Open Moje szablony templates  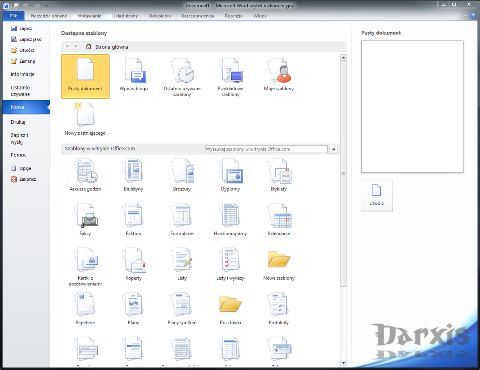coord(279,75)
